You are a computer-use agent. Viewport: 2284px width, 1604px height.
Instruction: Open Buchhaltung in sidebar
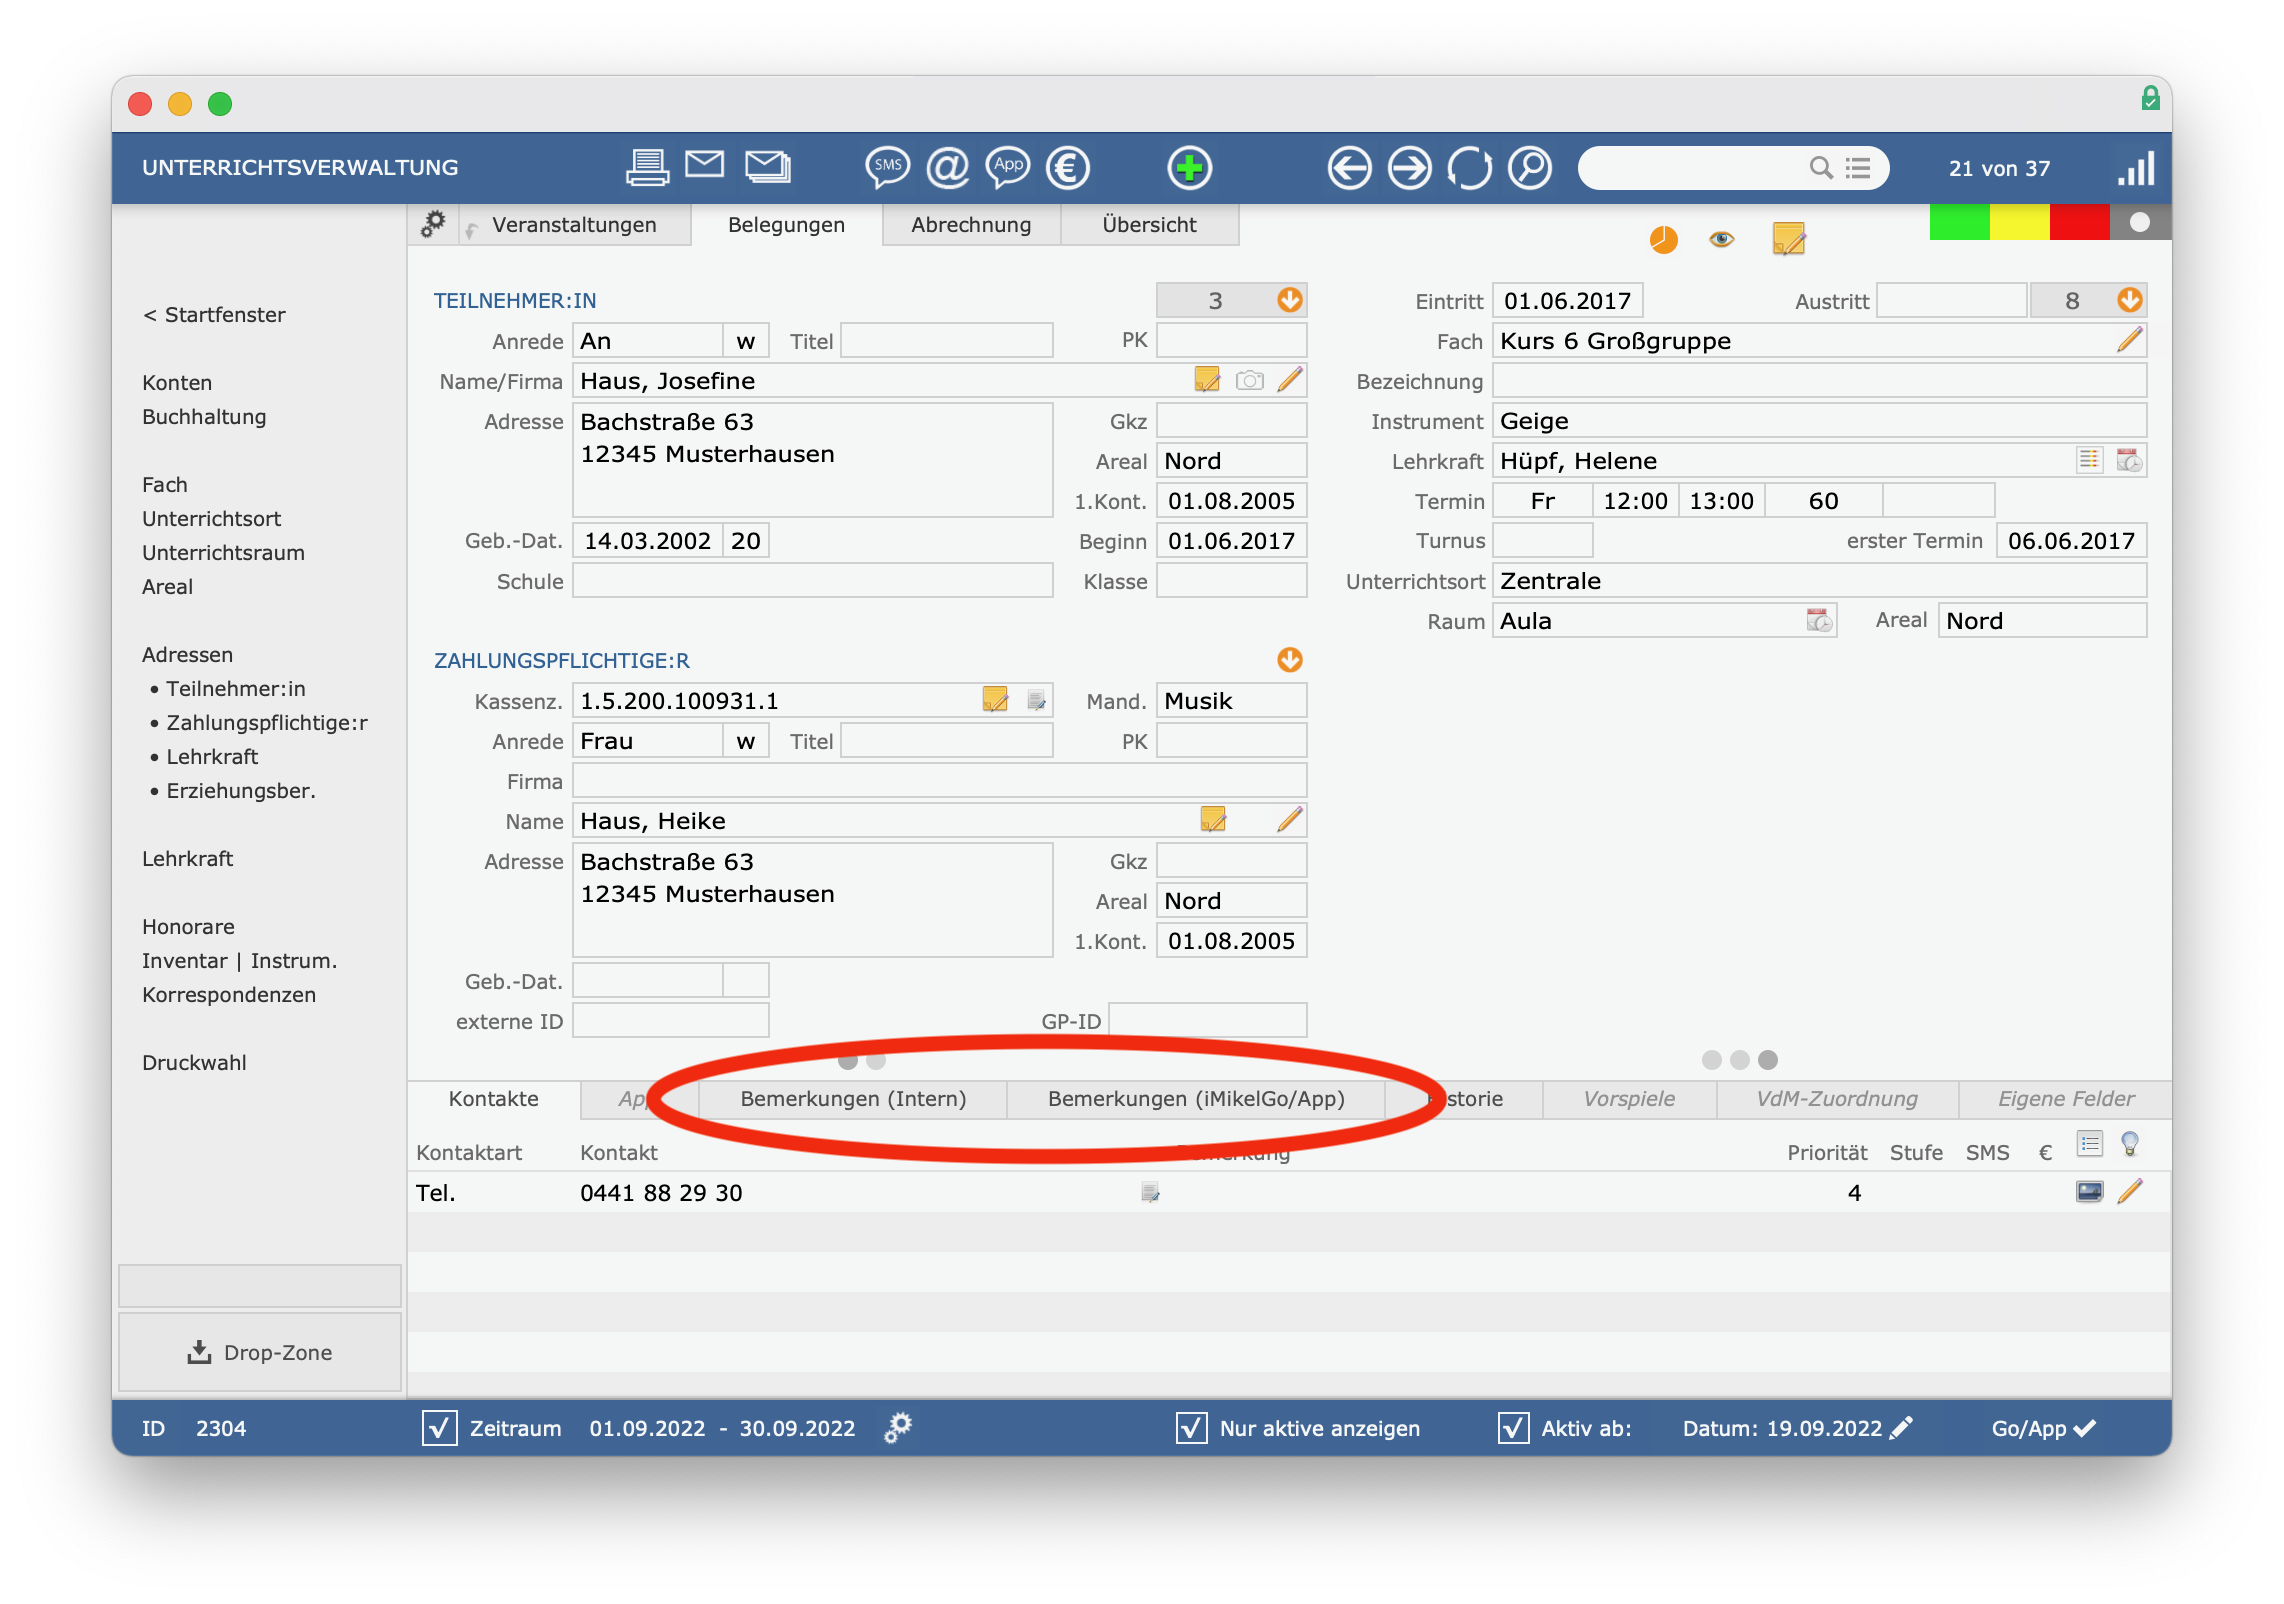(x=204, y=417)
